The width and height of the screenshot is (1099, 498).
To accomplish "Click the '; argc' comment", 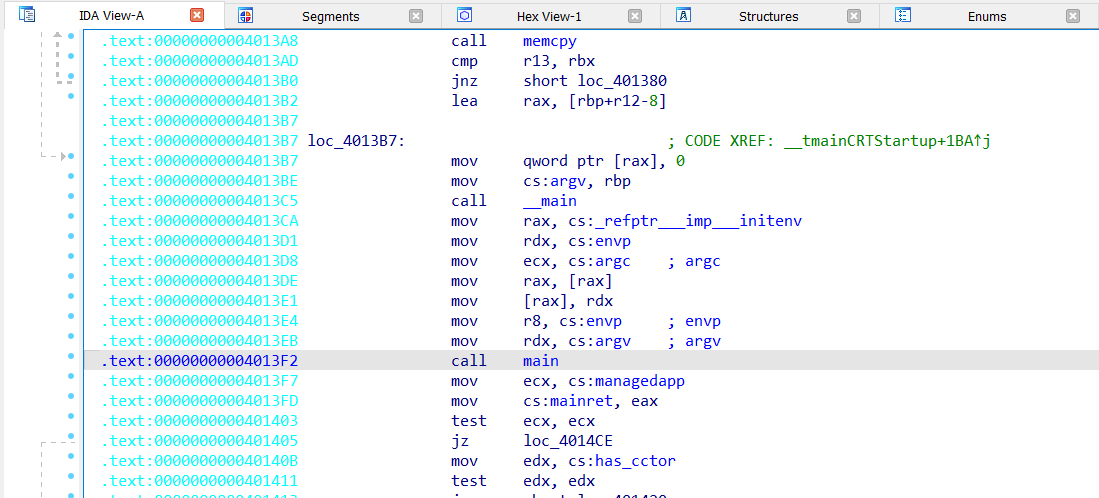I will click(694, 261).
